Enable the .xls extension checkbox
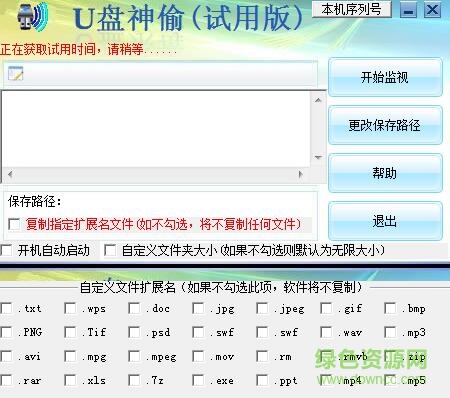The image size is (450, 398). pyautogui.click(x=70, y=380)
